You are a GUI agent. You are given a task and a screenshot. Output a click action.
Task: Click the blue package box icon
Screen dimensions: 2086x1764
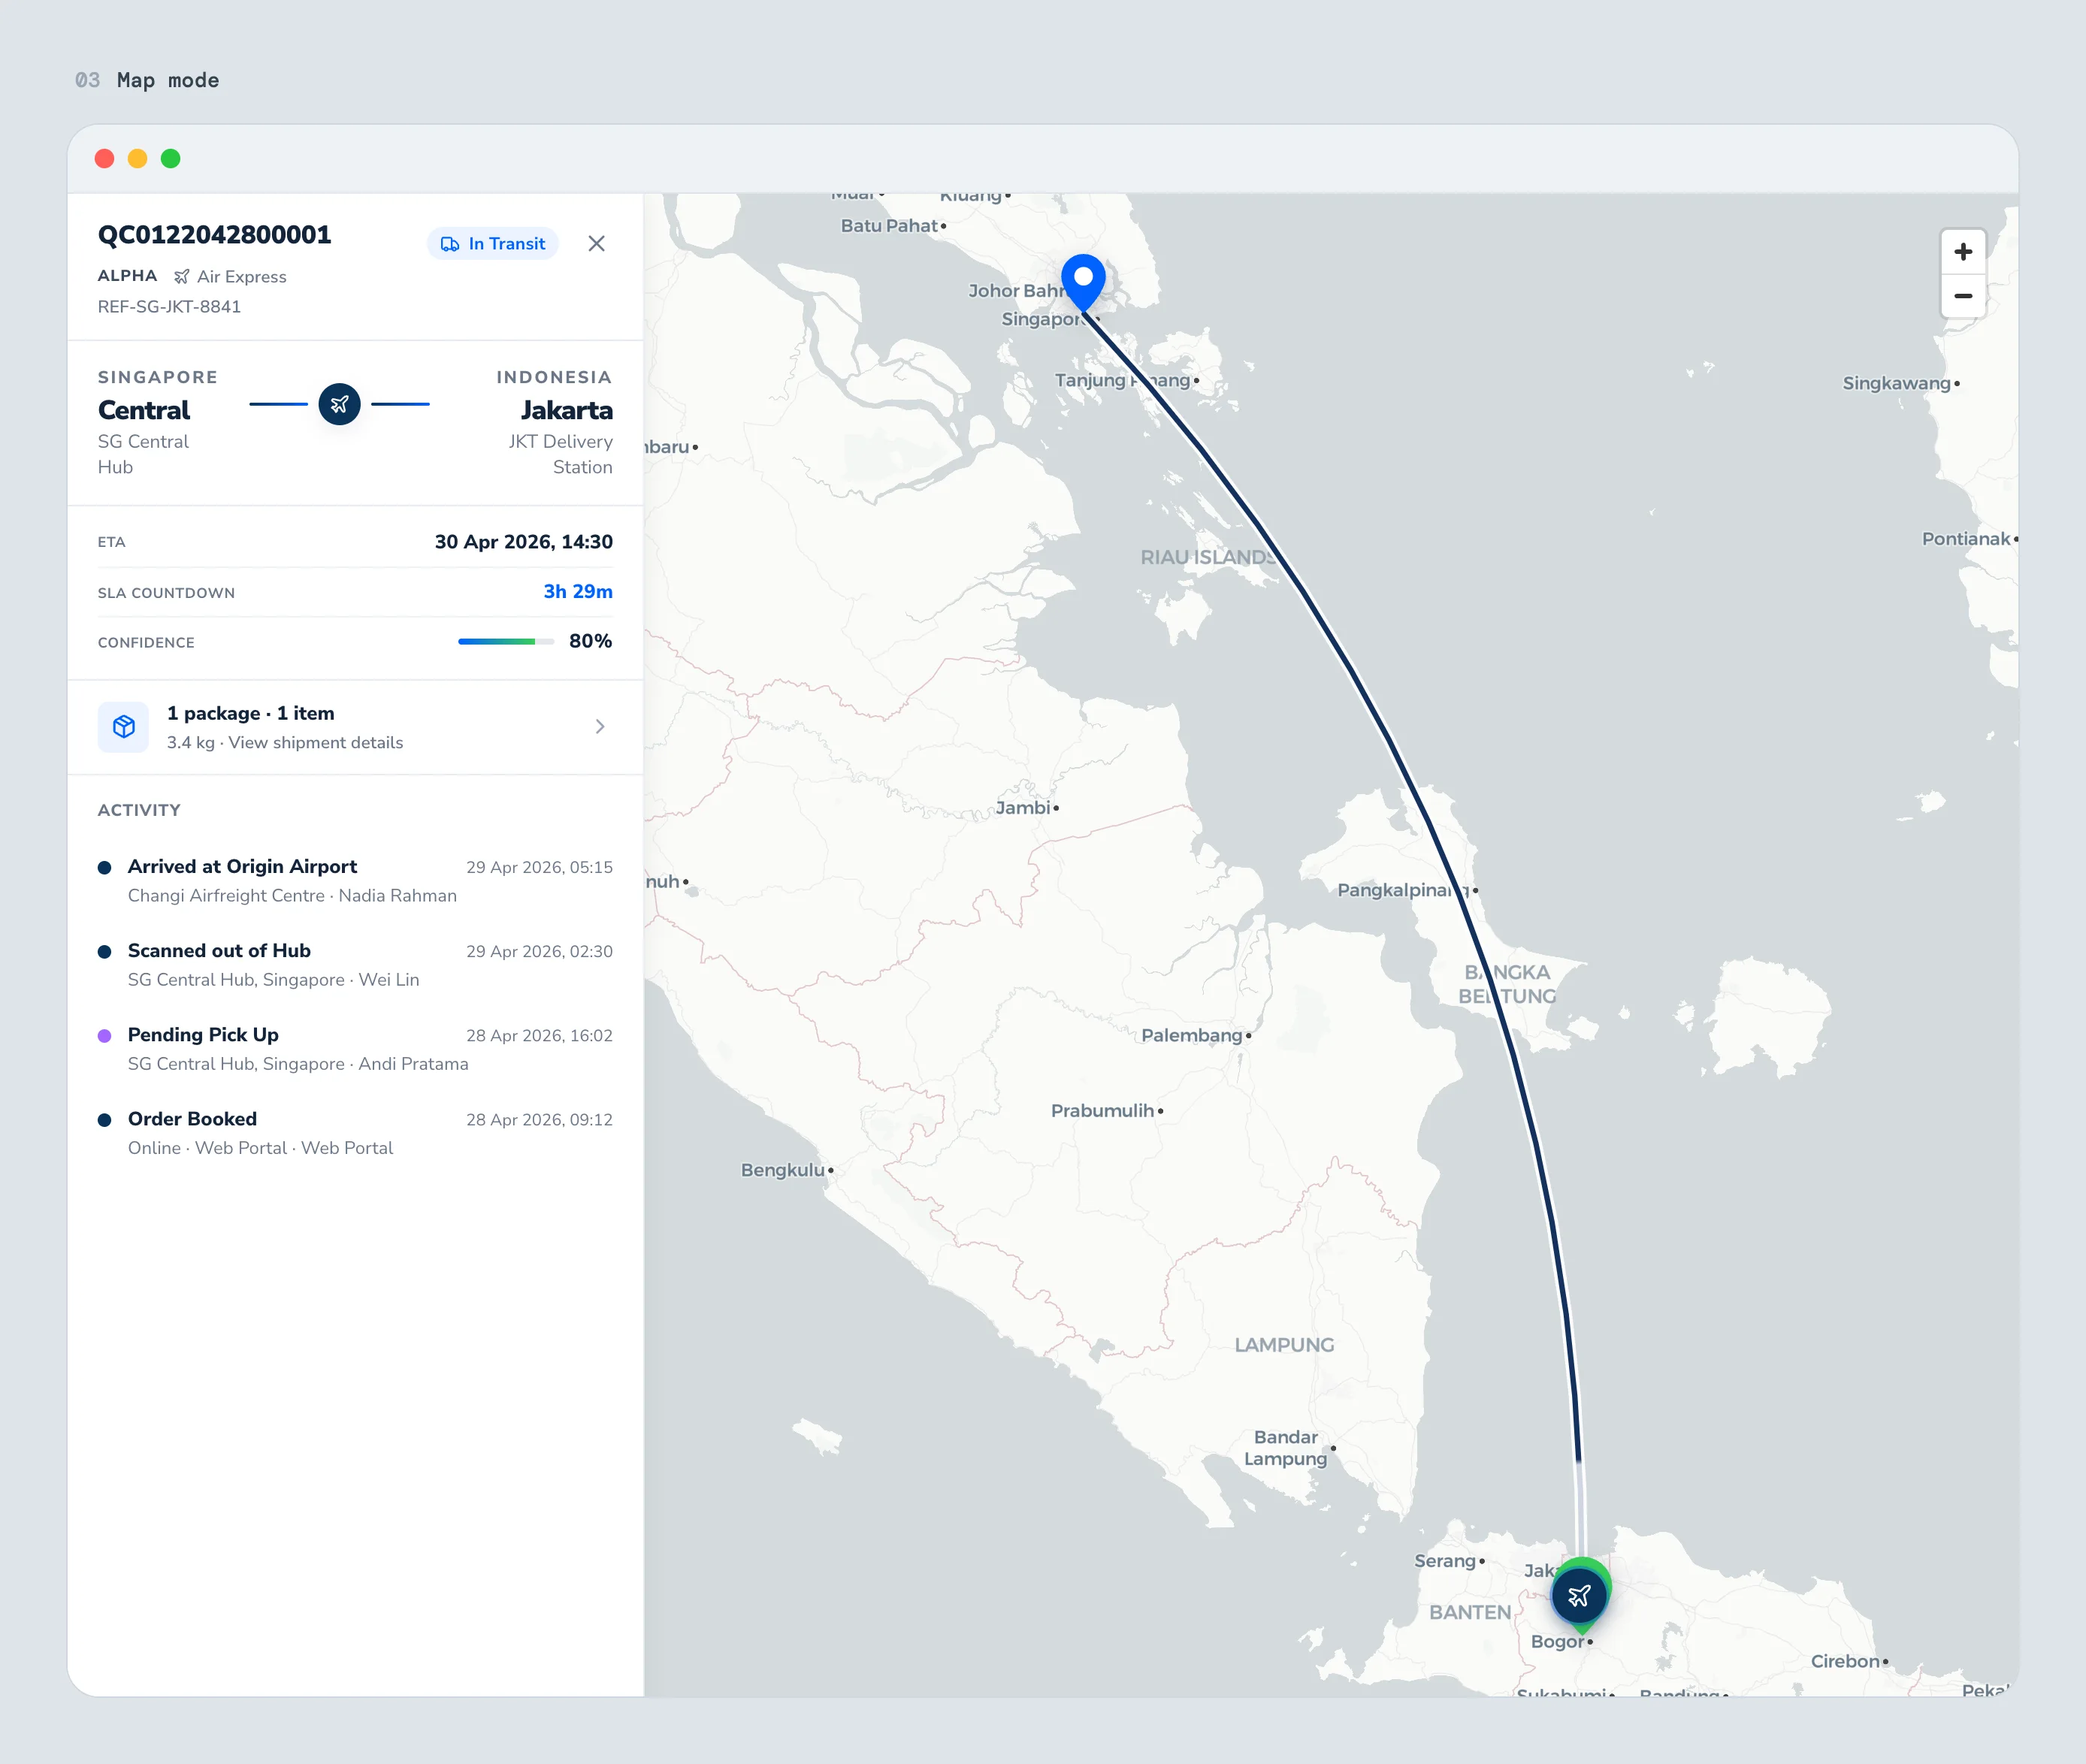pyautogui.click(x=124, y=727)
